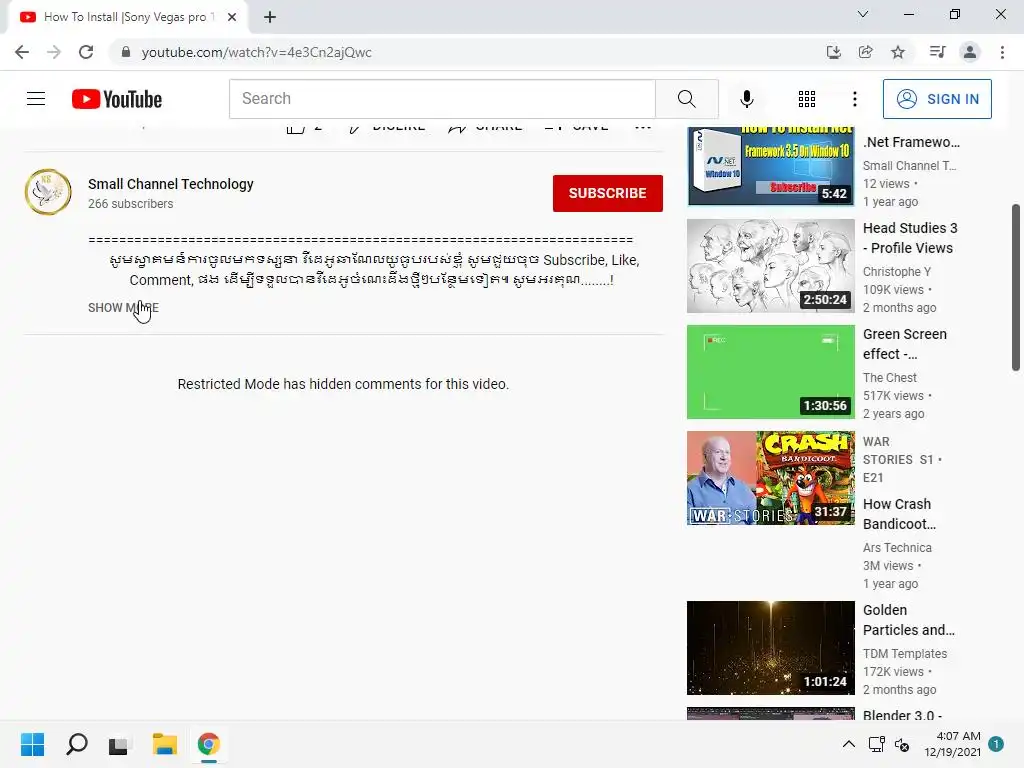Bookmark this page with star icon
Screen dimensions: 1024x768
click(898, 52)
